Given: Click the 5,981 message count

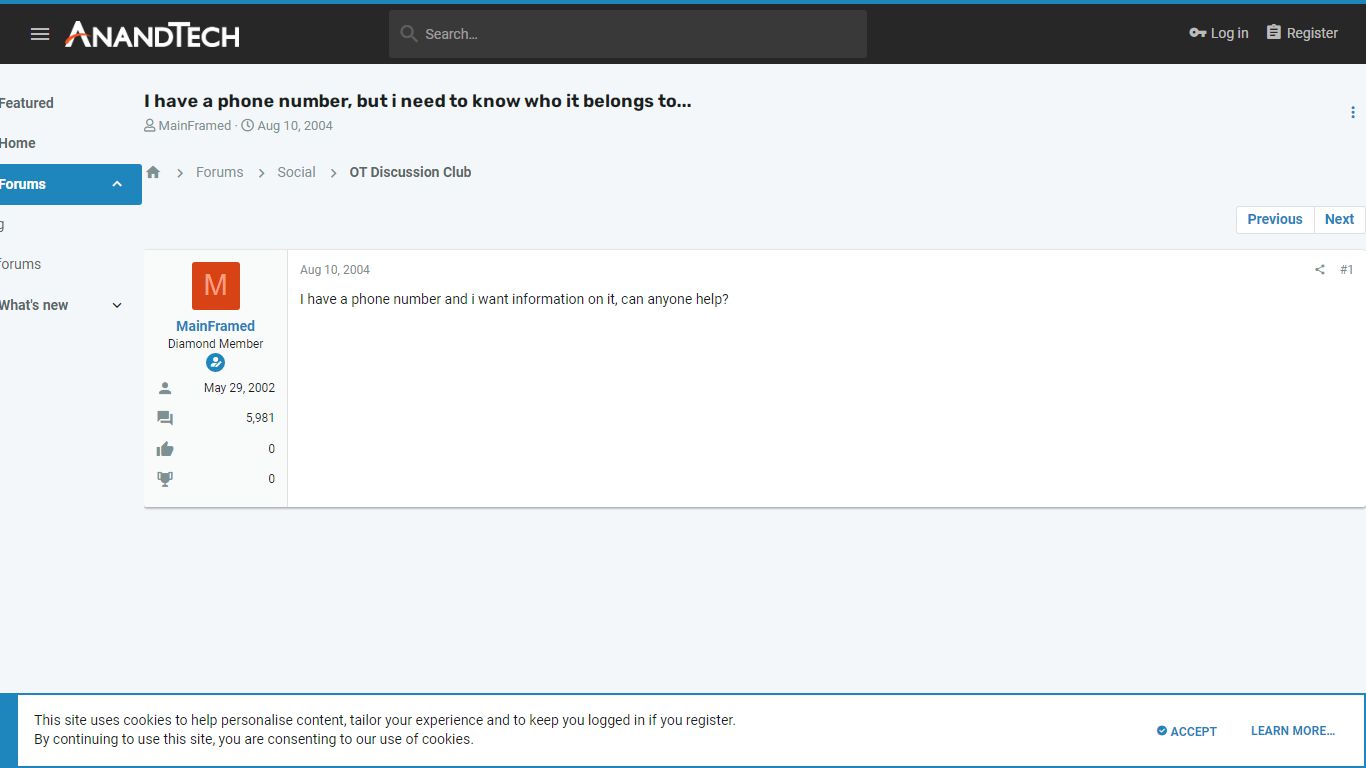Looking at the screenshot, I should pyautogui.click(x=260, y=418).
